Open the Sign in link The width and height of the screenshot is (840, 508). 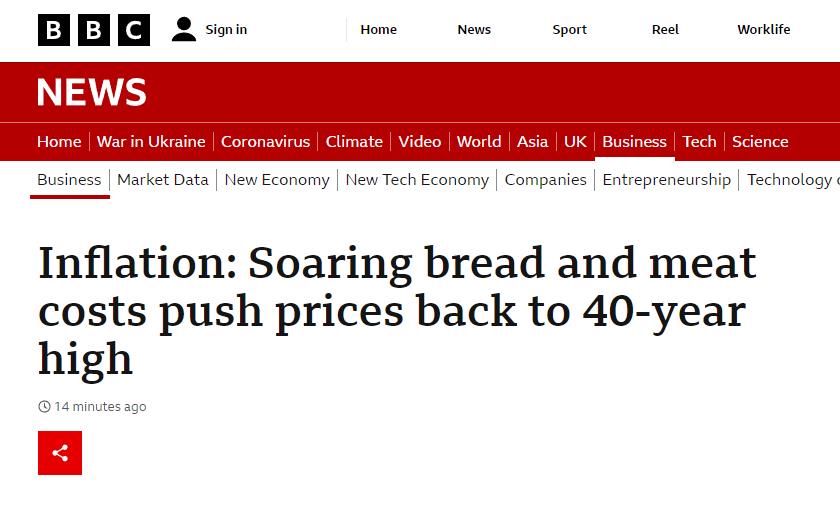click(226, 29)
